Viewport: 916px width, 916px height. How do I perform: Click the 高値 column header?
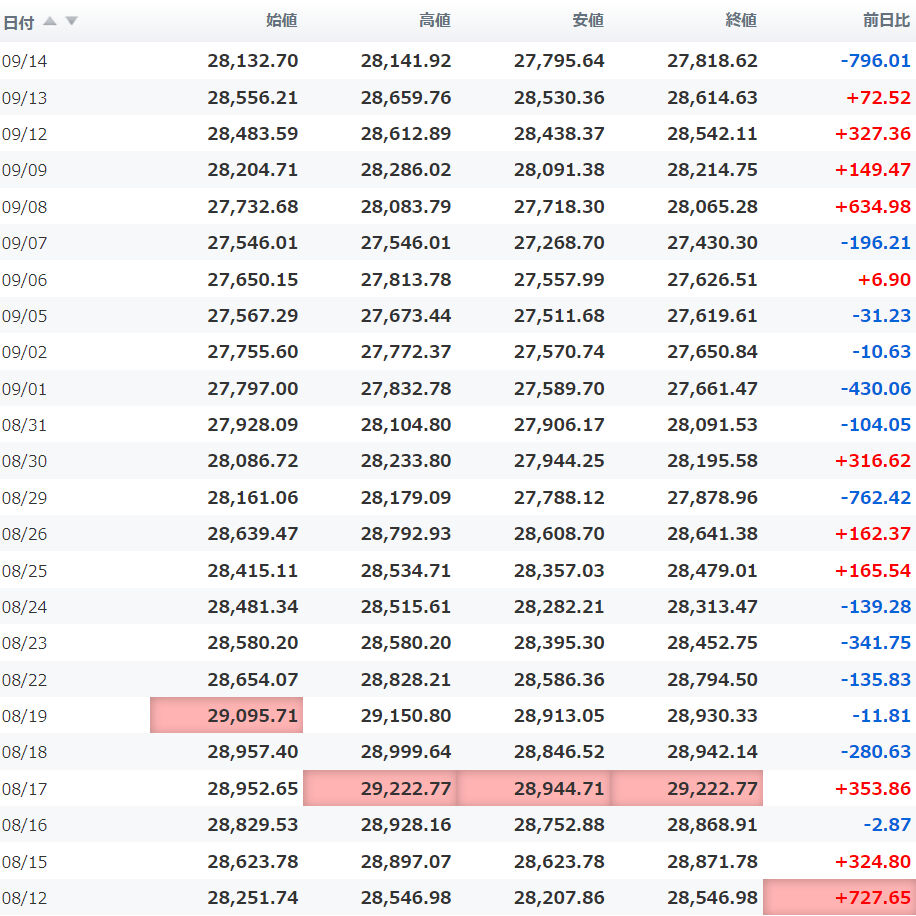(435, 20)
